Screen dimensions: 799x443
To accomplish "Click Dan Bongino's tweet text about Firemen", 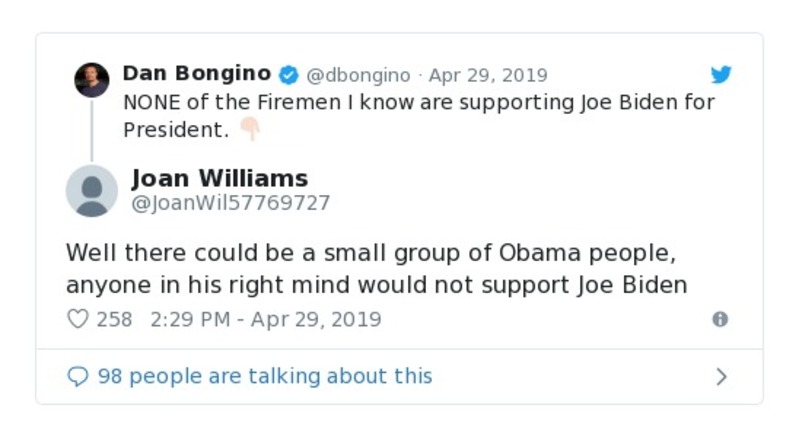I will click(x=418, y=103).
